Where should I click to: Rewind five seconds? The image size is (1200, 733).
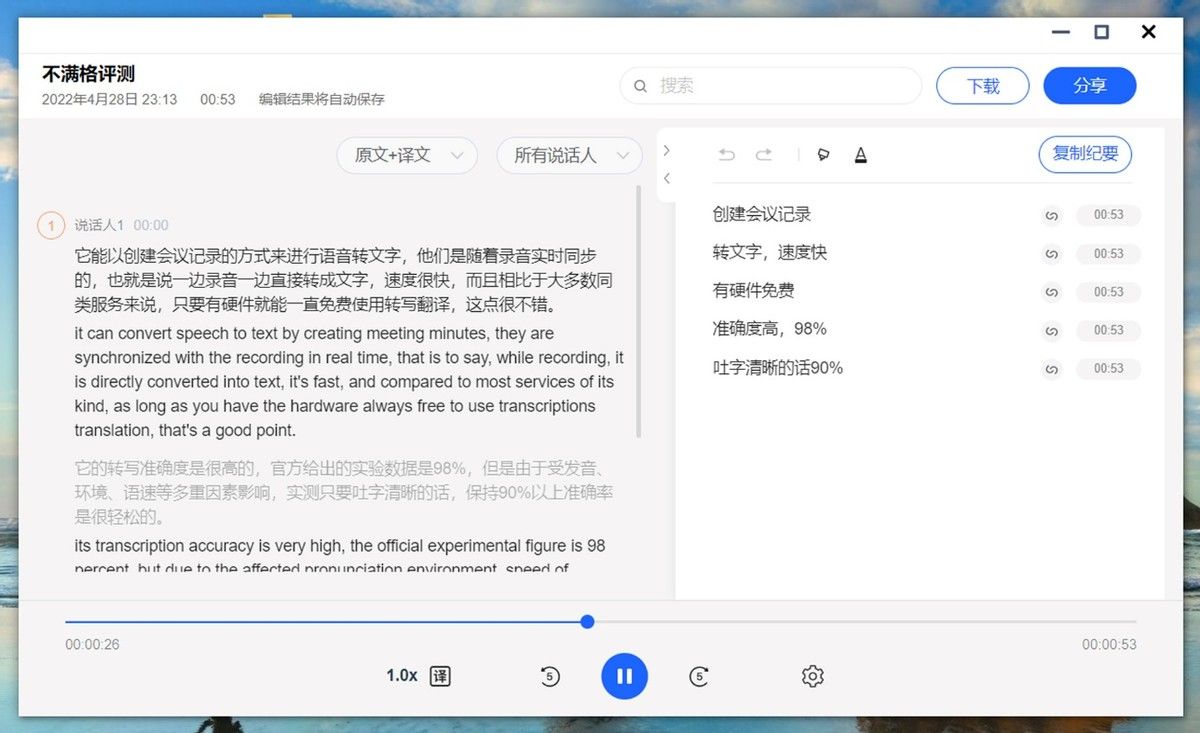(x=550, y=677)
